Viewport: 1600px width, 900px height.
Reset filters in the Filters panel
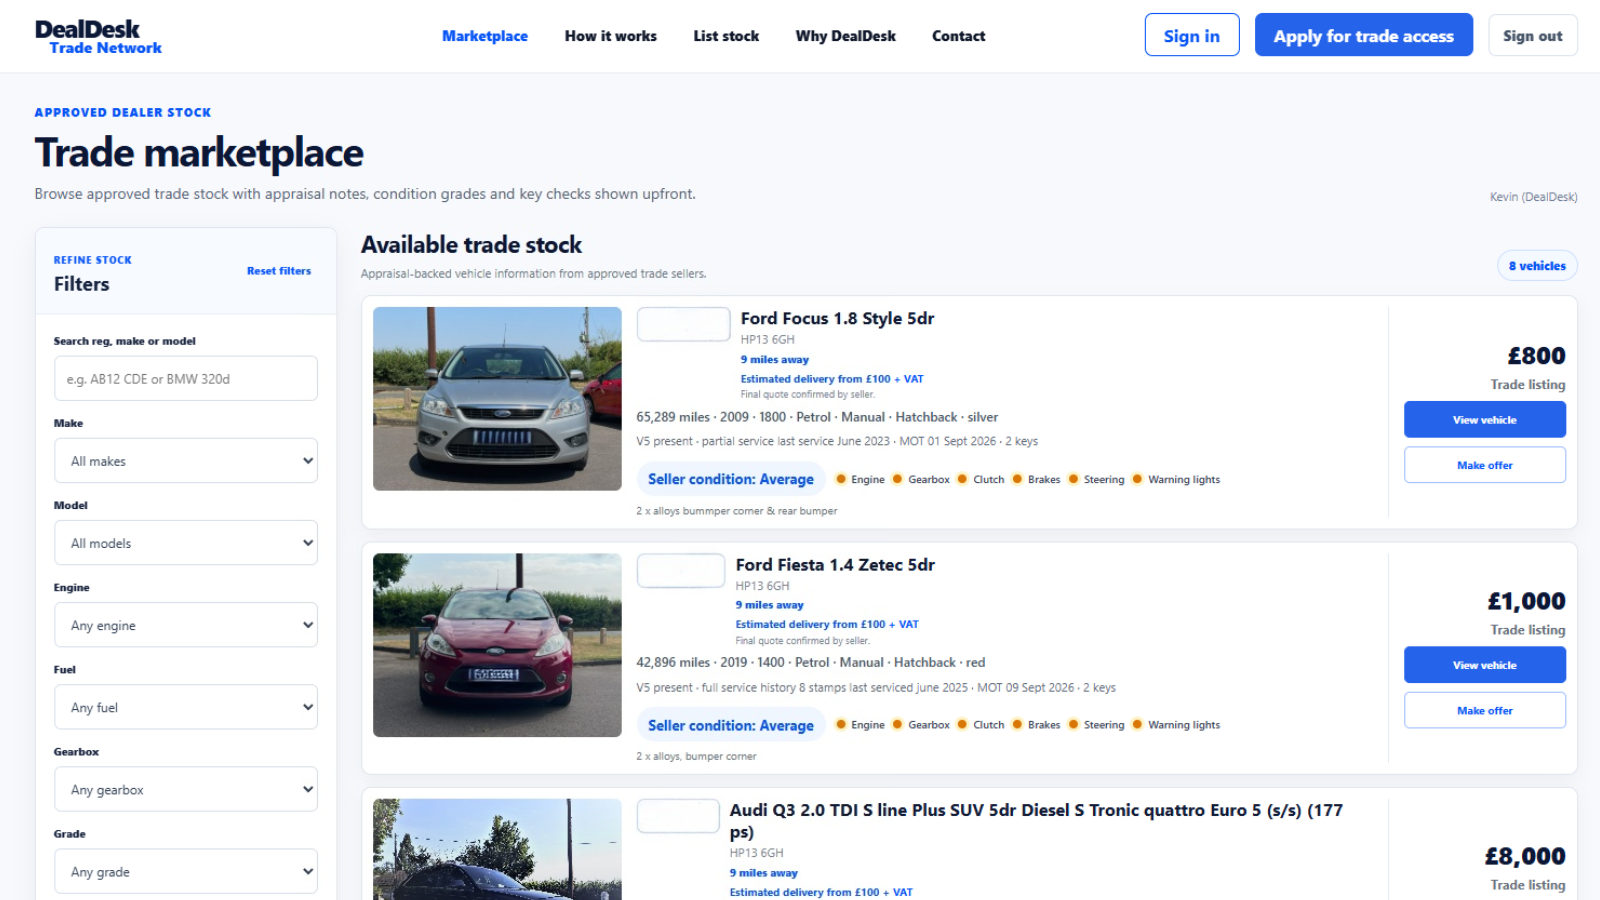point(279,271)
